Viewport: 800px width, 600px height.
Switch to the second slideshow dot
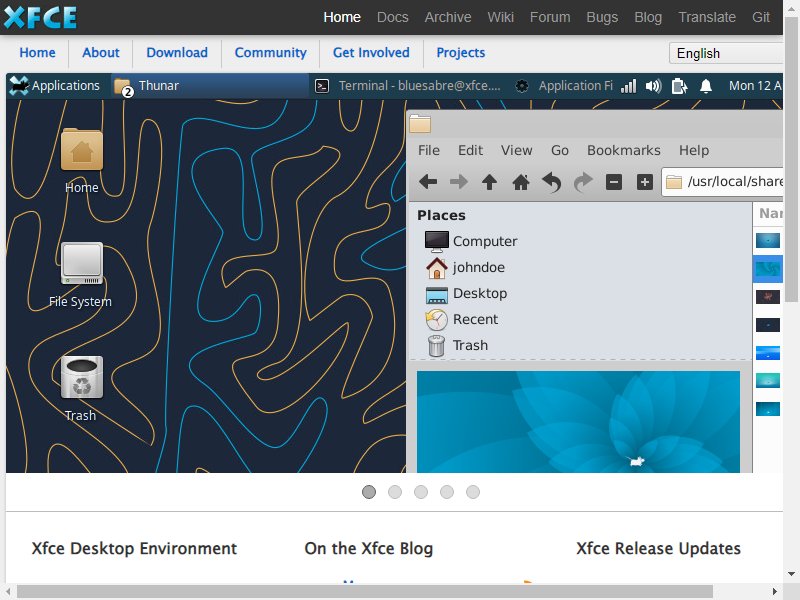point(395,492)
